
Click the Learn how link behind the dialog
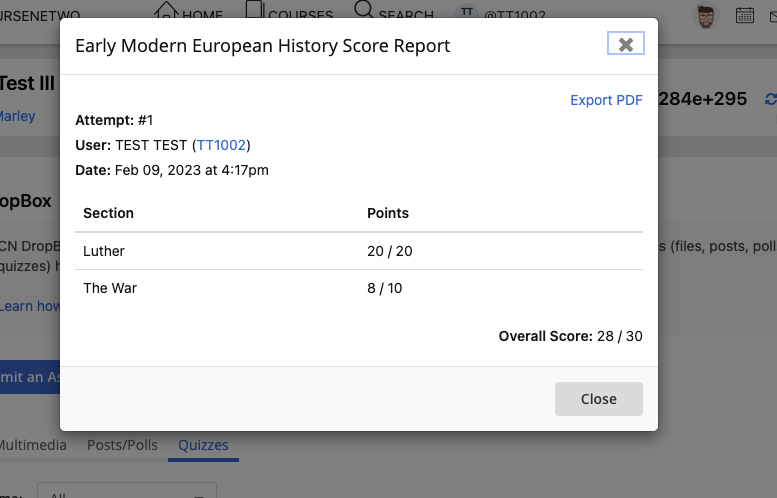[x=30, y=306]
